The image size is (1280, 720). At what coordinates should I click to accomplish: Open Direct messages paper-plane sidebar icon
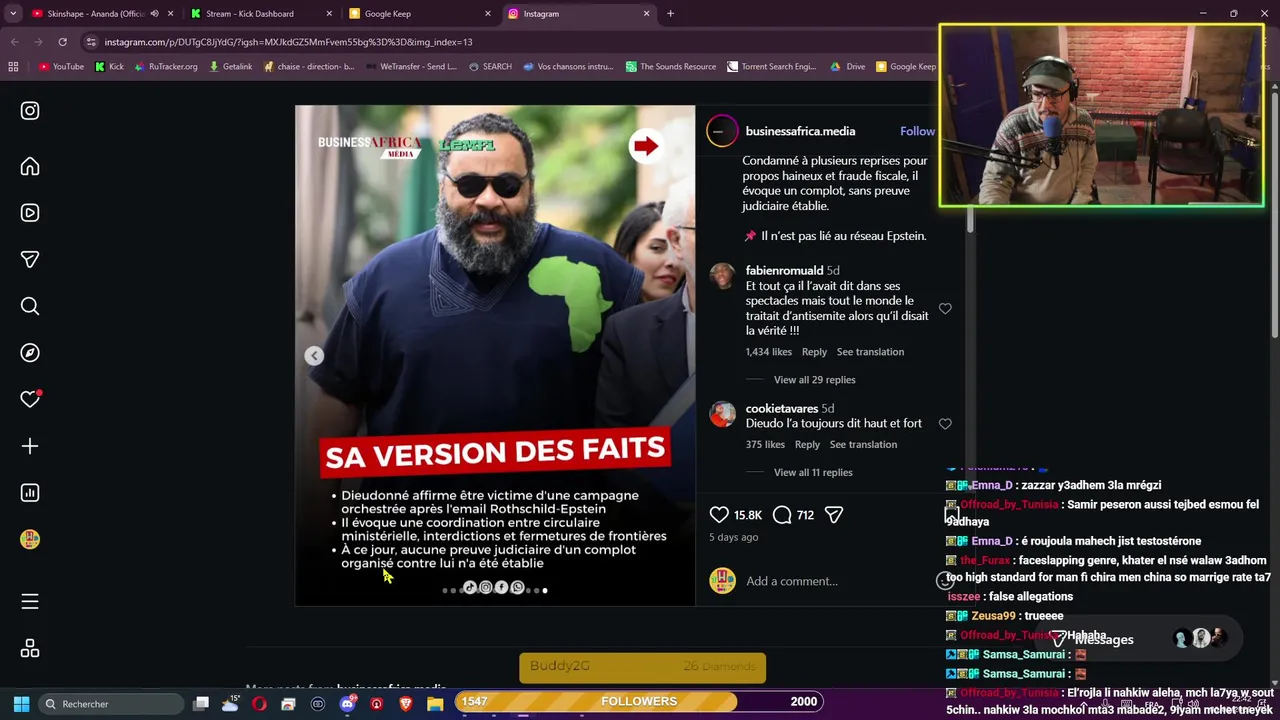[30, 259]
